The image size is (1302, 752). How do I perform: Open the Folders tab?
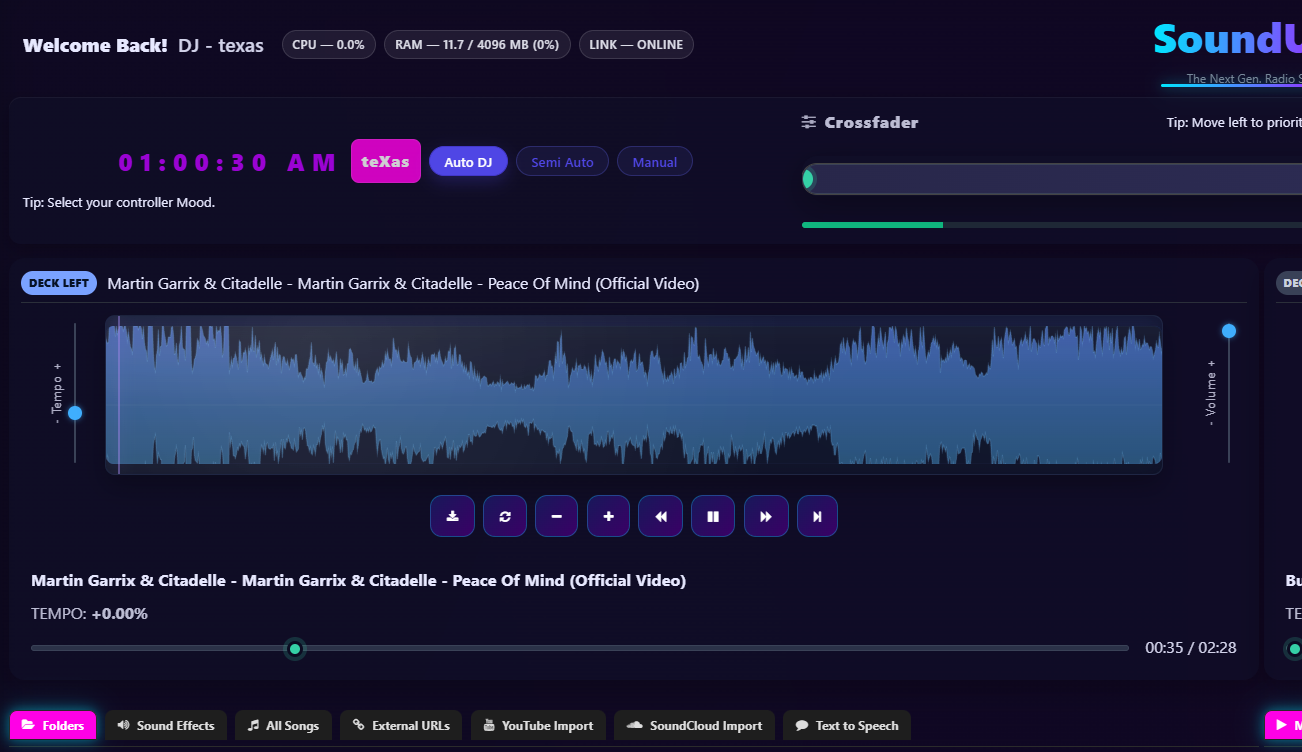[53, 726]
